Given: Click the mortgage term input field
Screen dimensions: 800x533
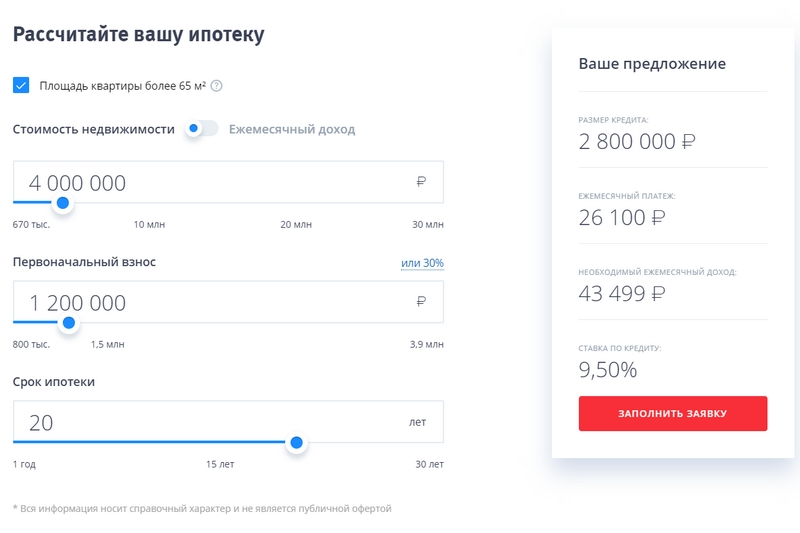Looking at the screenshot, I should (x=210, y=422).
